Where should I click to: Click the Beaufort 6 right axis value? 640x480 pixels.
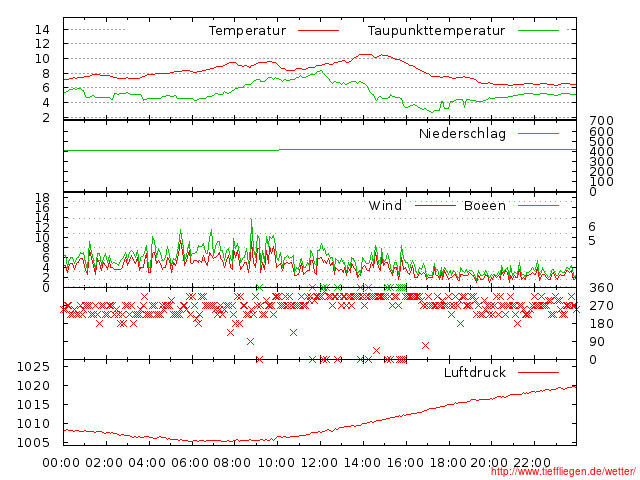pyautogui.click(x=592, y=227)
